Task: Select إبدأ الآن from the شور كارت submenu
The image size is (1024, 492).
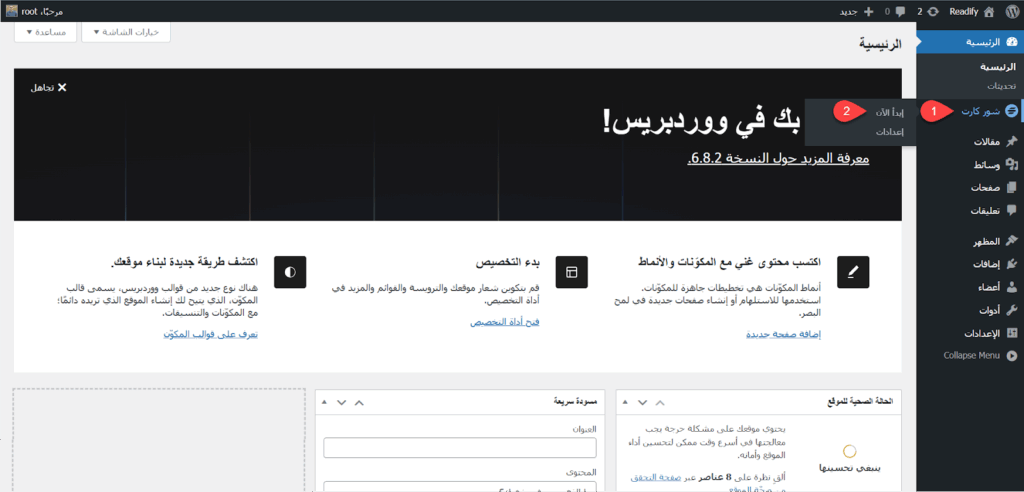Action: 884,111
